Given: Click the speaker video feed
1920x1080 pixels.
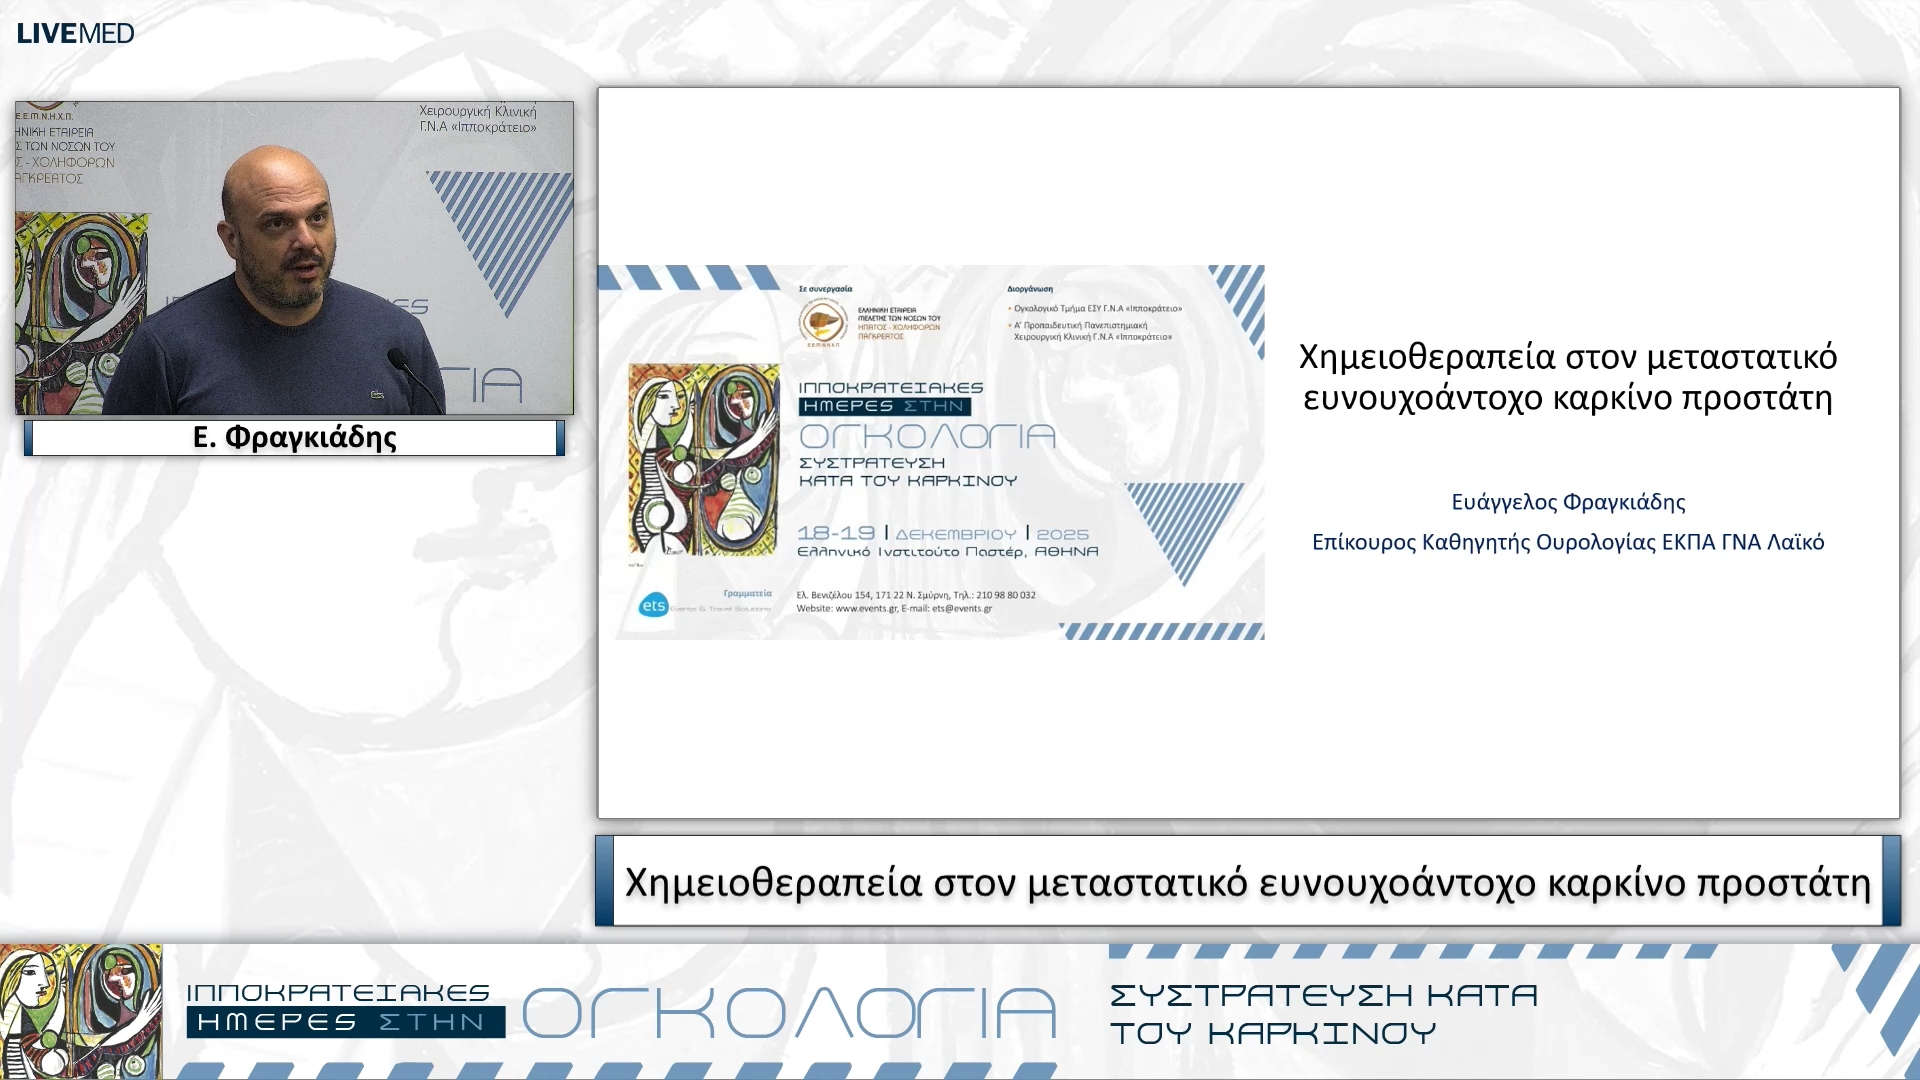Looking at the screenshot, I should coord(294,258).
